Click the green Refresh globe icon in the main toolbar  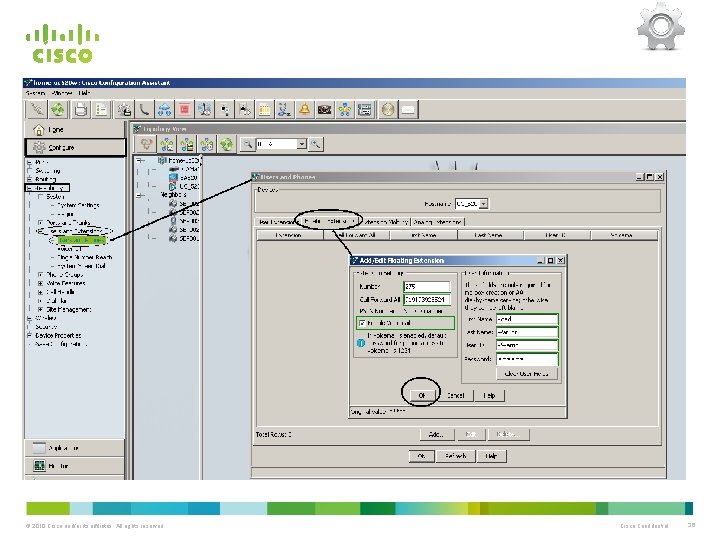[x=58, y=110]
